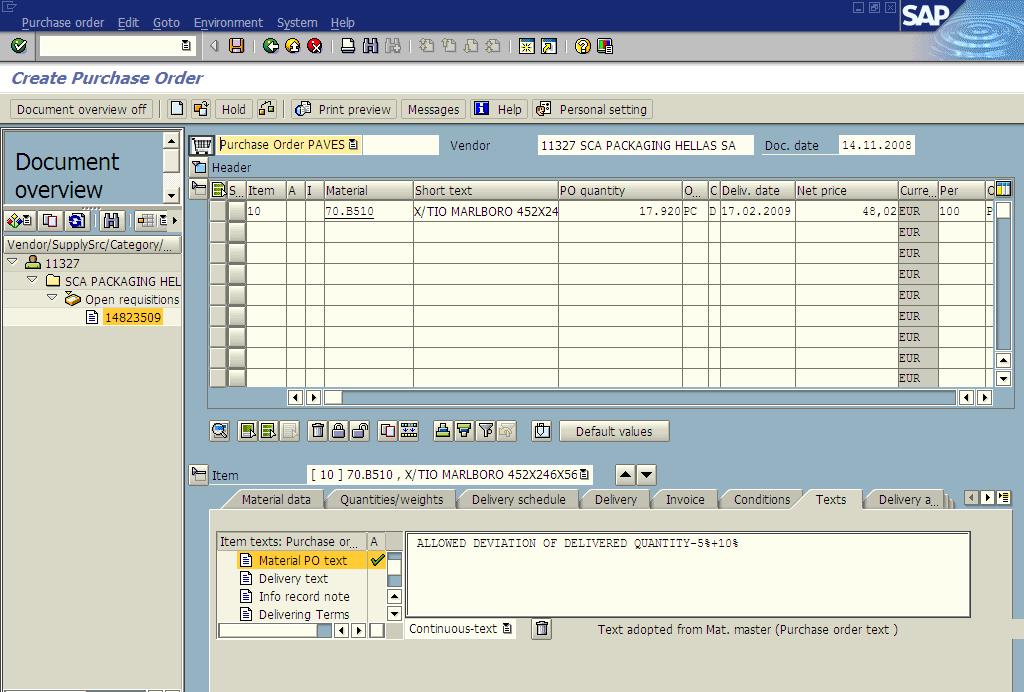1024x692 pixels.
Task: Click the Personal setting button
Action: pos(593,109)
